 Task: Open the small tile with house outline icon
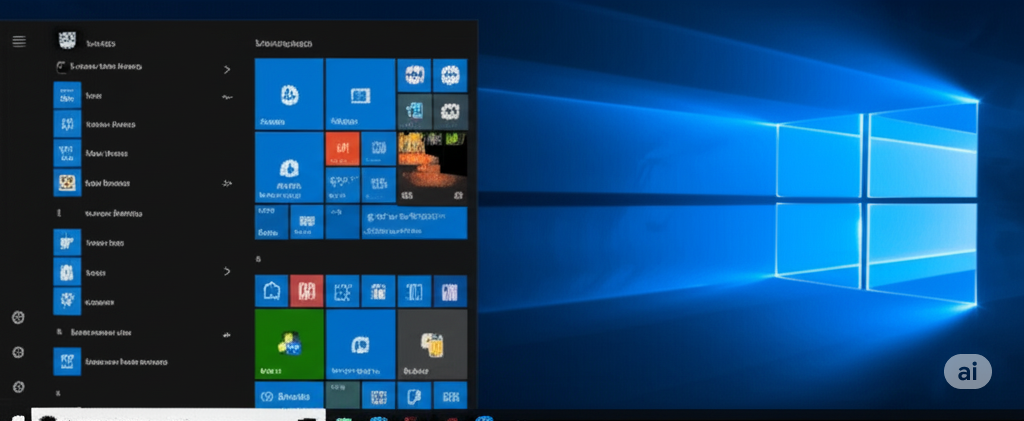coord(272,291)
